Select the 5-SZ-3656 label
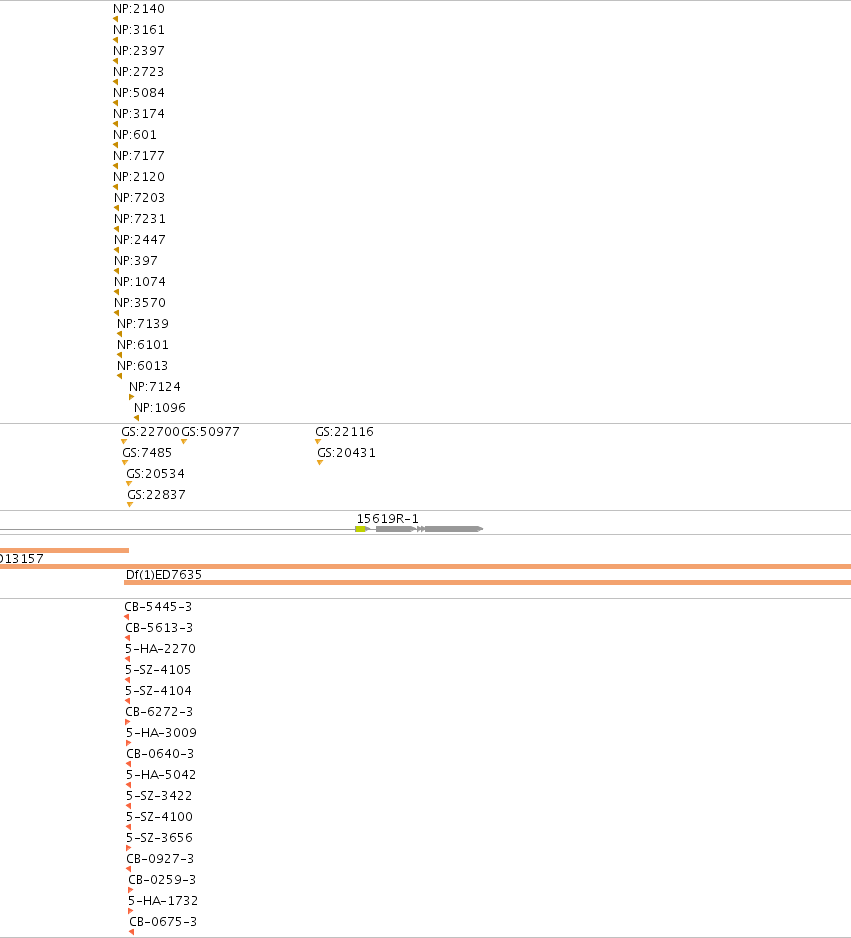This screenshot has height=938, width=851. click(x=160, y=837)
